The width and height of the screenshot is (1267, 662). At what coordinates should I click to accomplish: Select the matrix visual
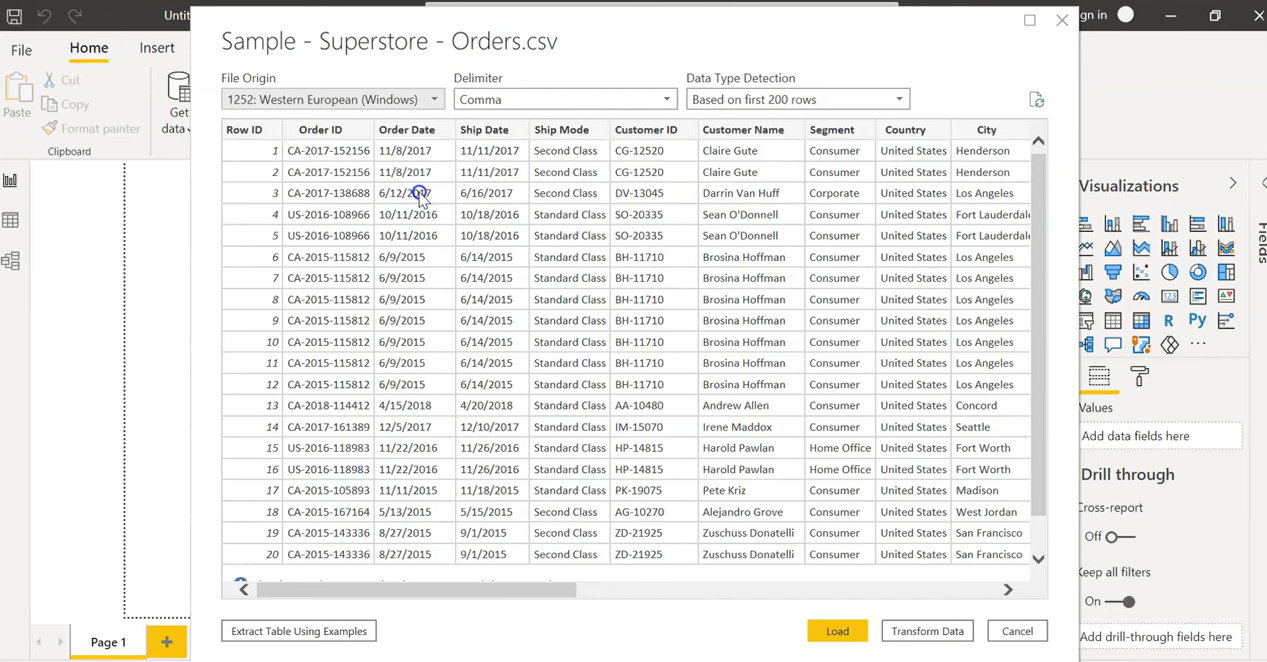(x=1141, y=321)
